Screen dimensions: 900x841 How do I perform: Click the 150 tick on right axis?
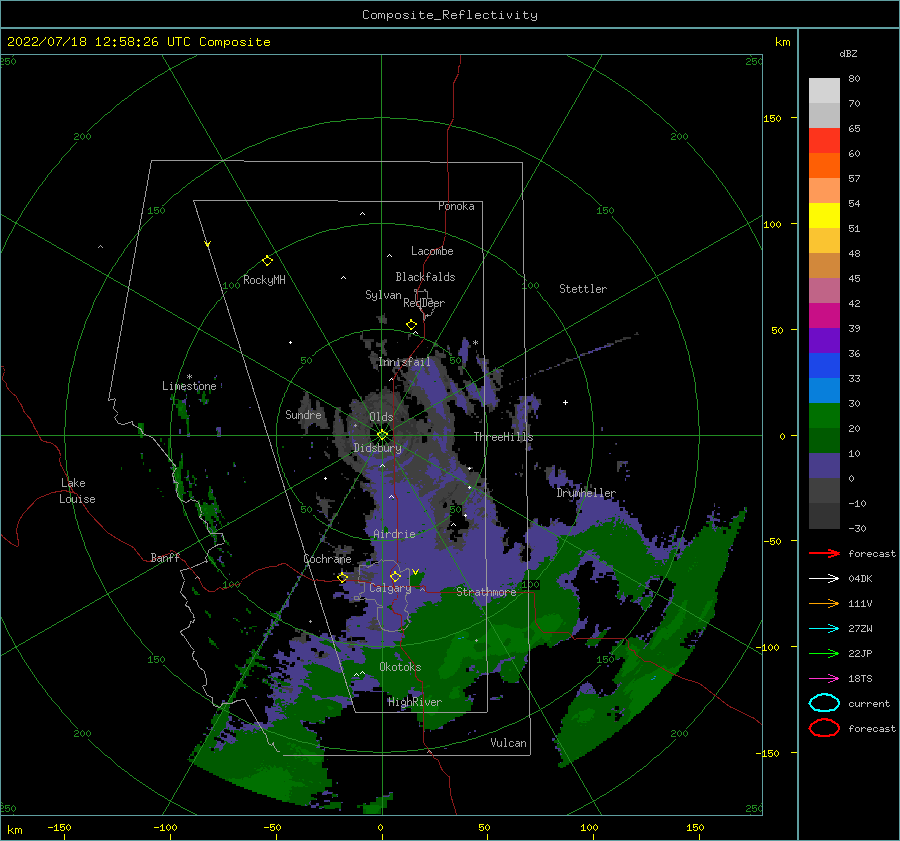pos(772,118)
